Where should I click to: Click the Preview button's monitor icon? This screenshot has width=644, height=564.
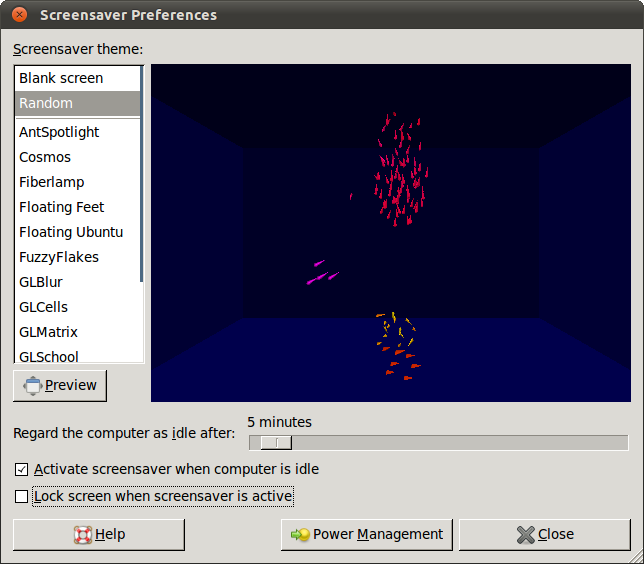(x=32, y=386)
